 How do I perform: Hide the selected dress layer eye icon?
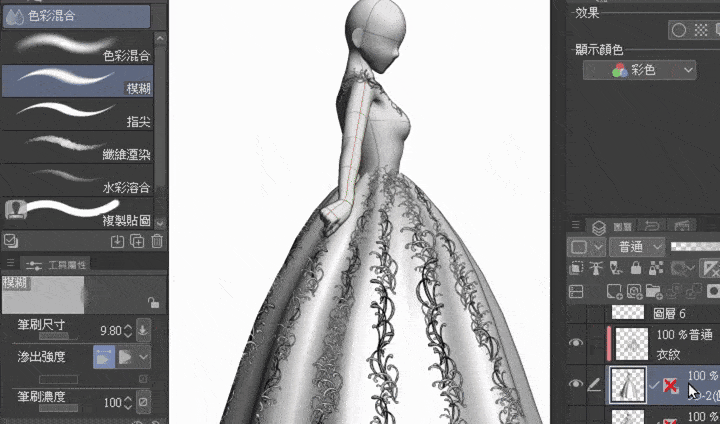(x=576, y=384)
